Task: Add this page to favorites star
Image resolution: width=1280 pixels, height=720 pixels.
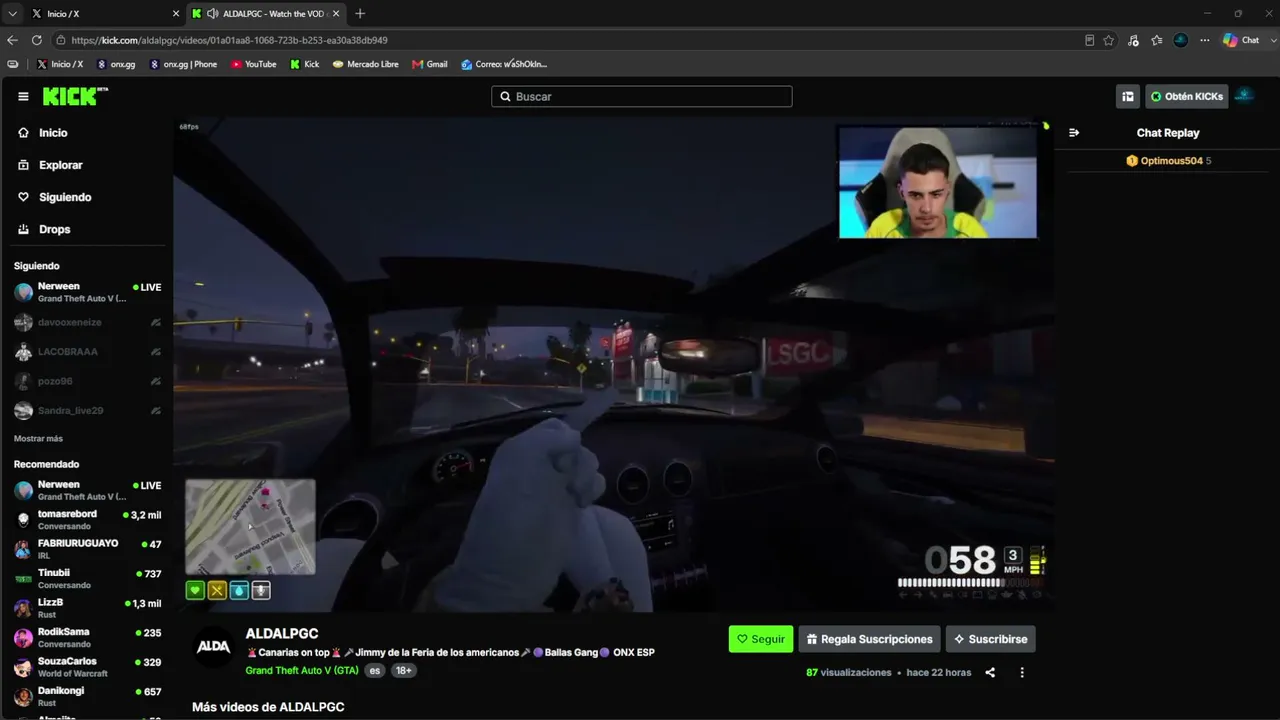Action: pyautogui.click(x=1109, y=40)
